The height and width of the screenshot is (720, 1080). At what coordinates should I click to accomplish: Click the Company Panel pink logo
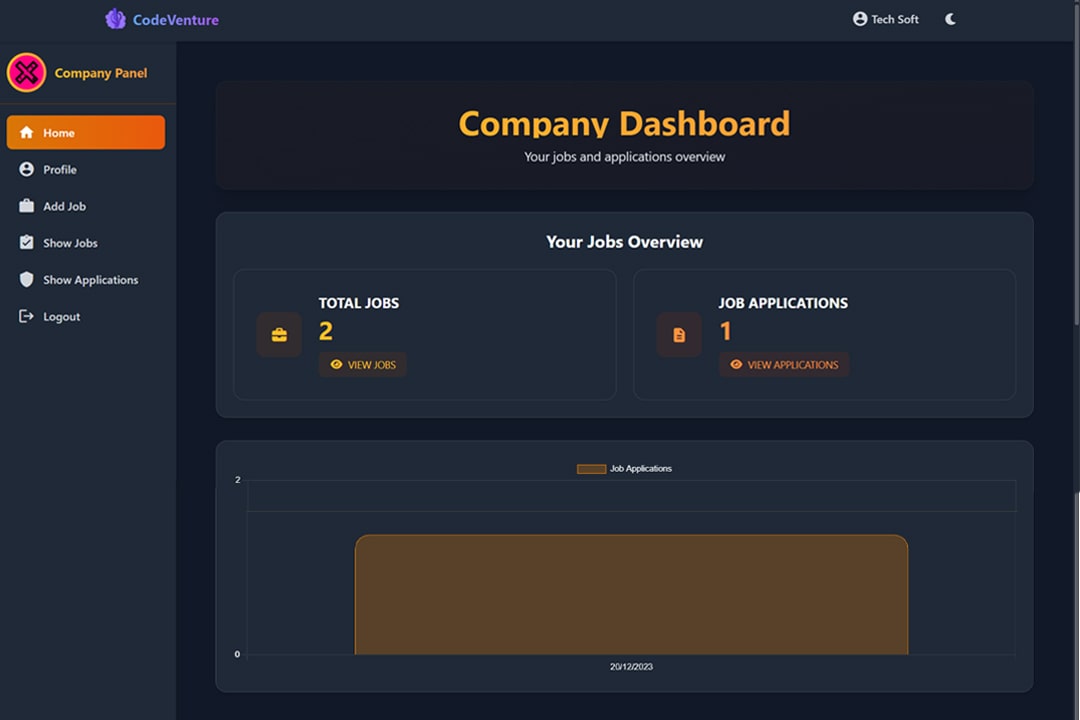click(27, 72)
